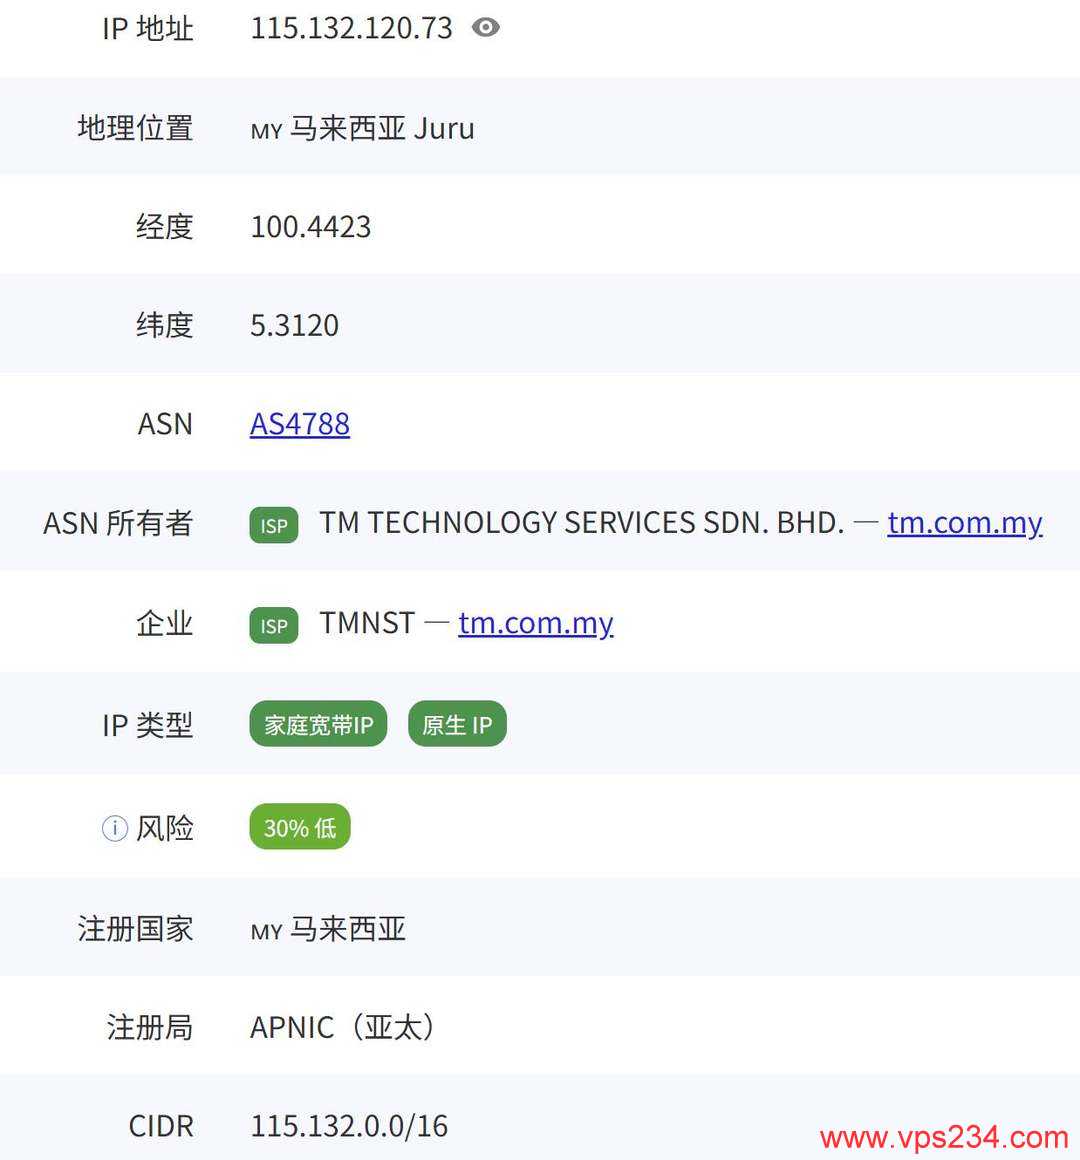Click the ISP badge in the 企业 row

pos(273,625)
